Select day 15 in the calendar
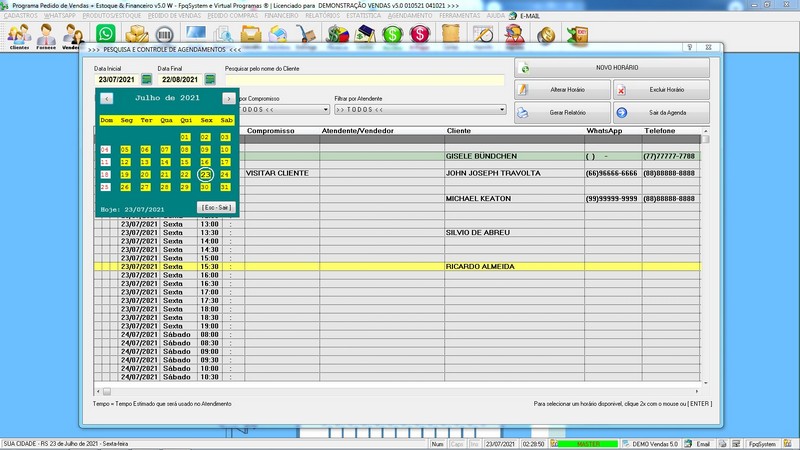This screenshot has width=800, height=450. (x=185, y=162)
